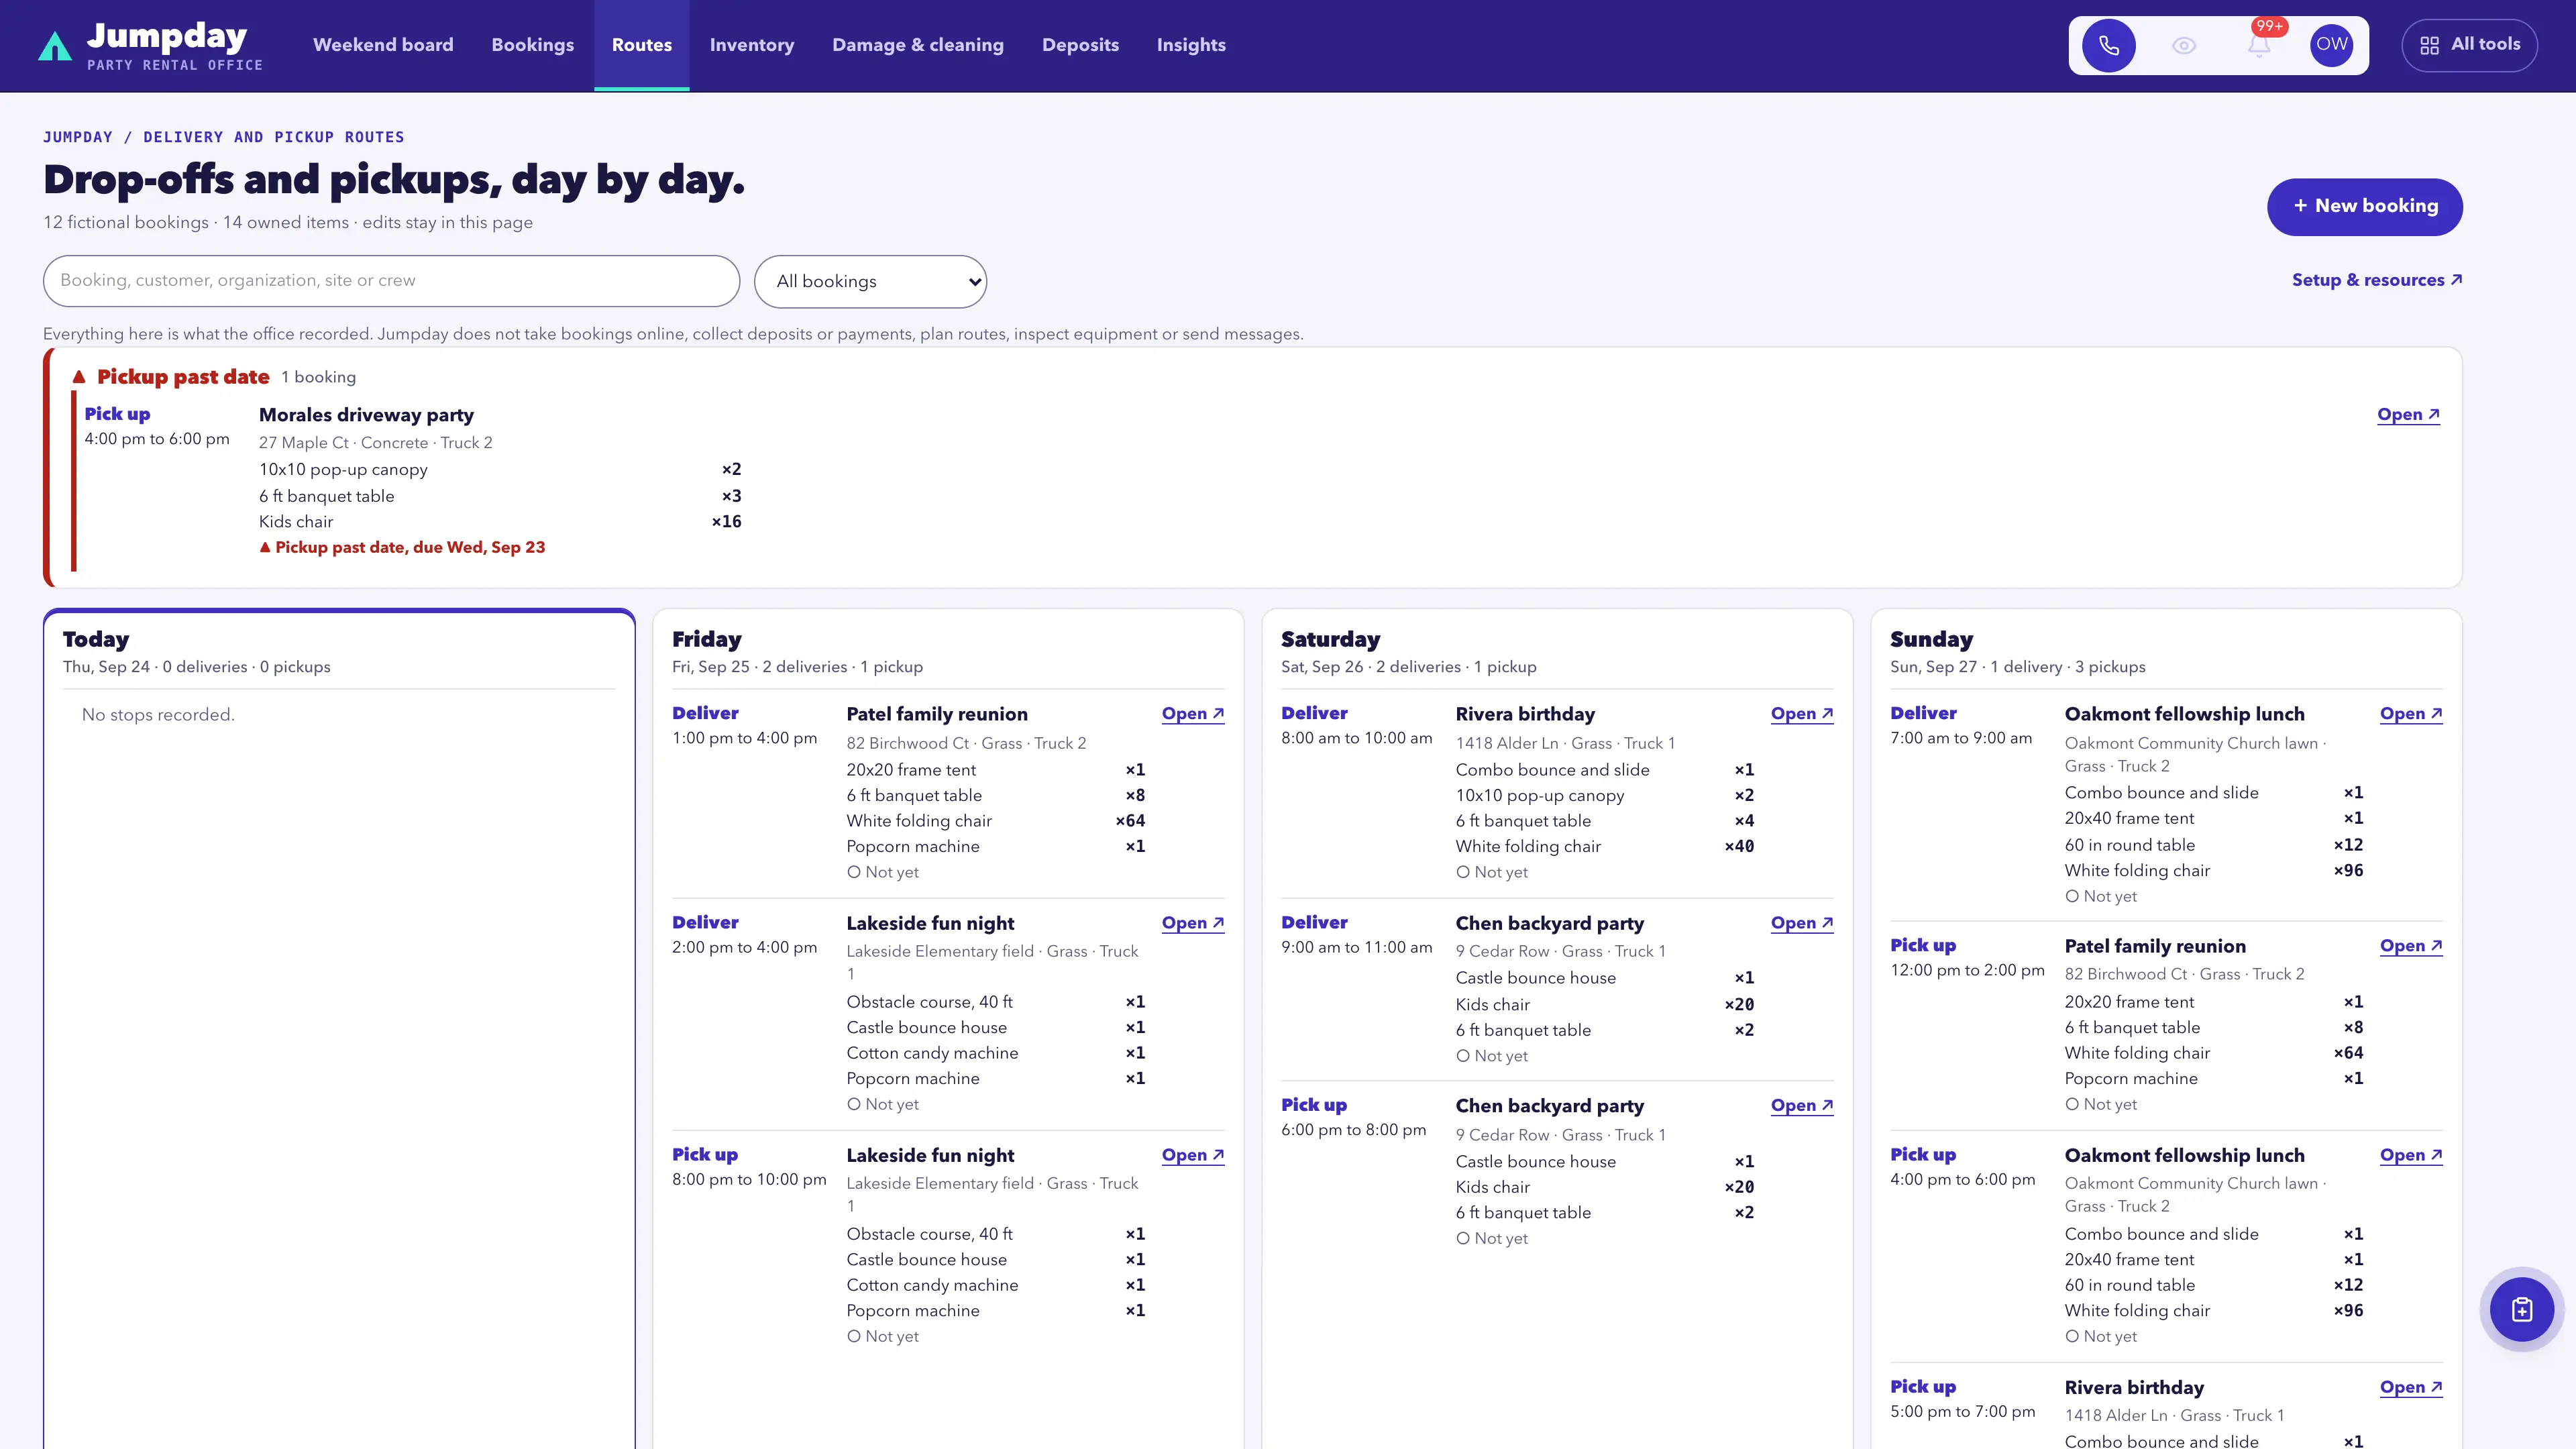Open notifications bell with 99+ badge
Image resolution: width=2576 pixels, height=1449 pixels.
[2259, 45]
